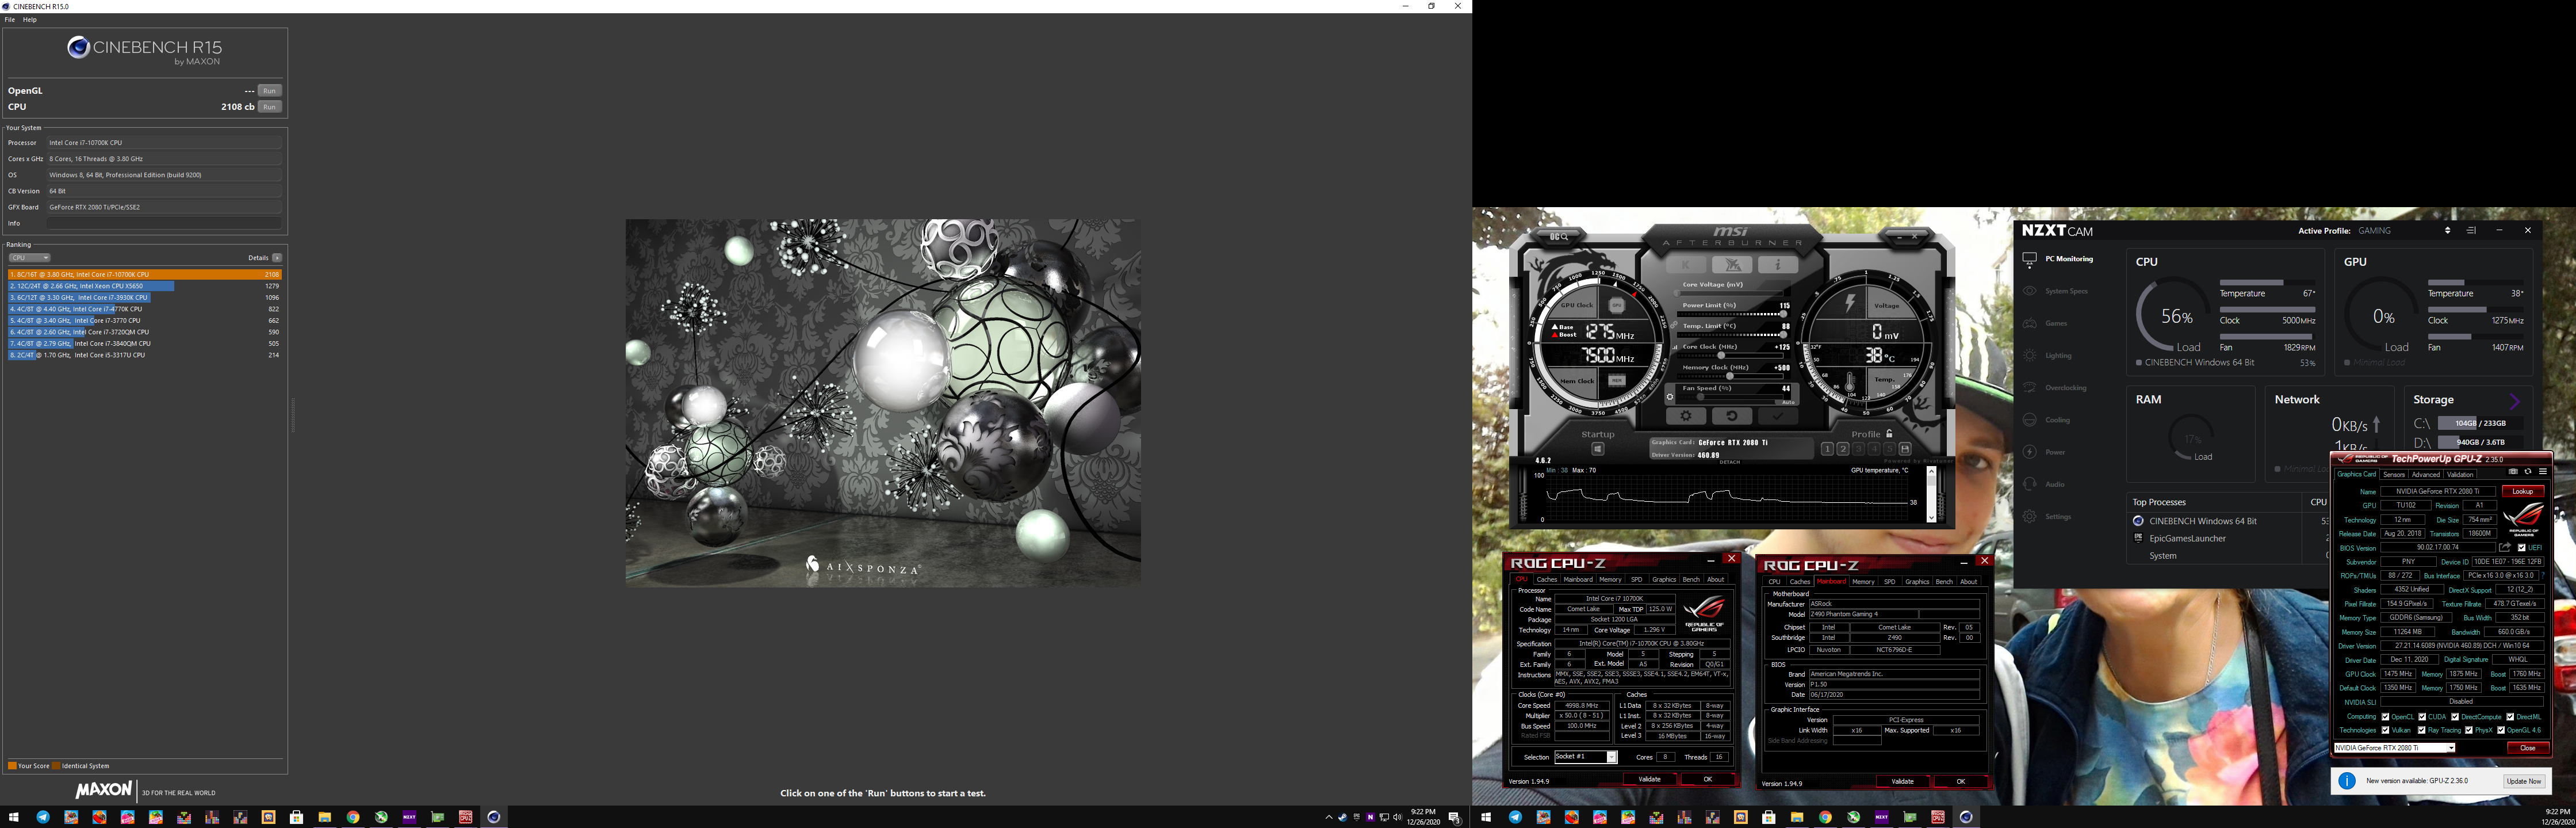Click the K button in Afterburner
Viewport: 2576px width, 828px height.
[x=1686, y=265]
